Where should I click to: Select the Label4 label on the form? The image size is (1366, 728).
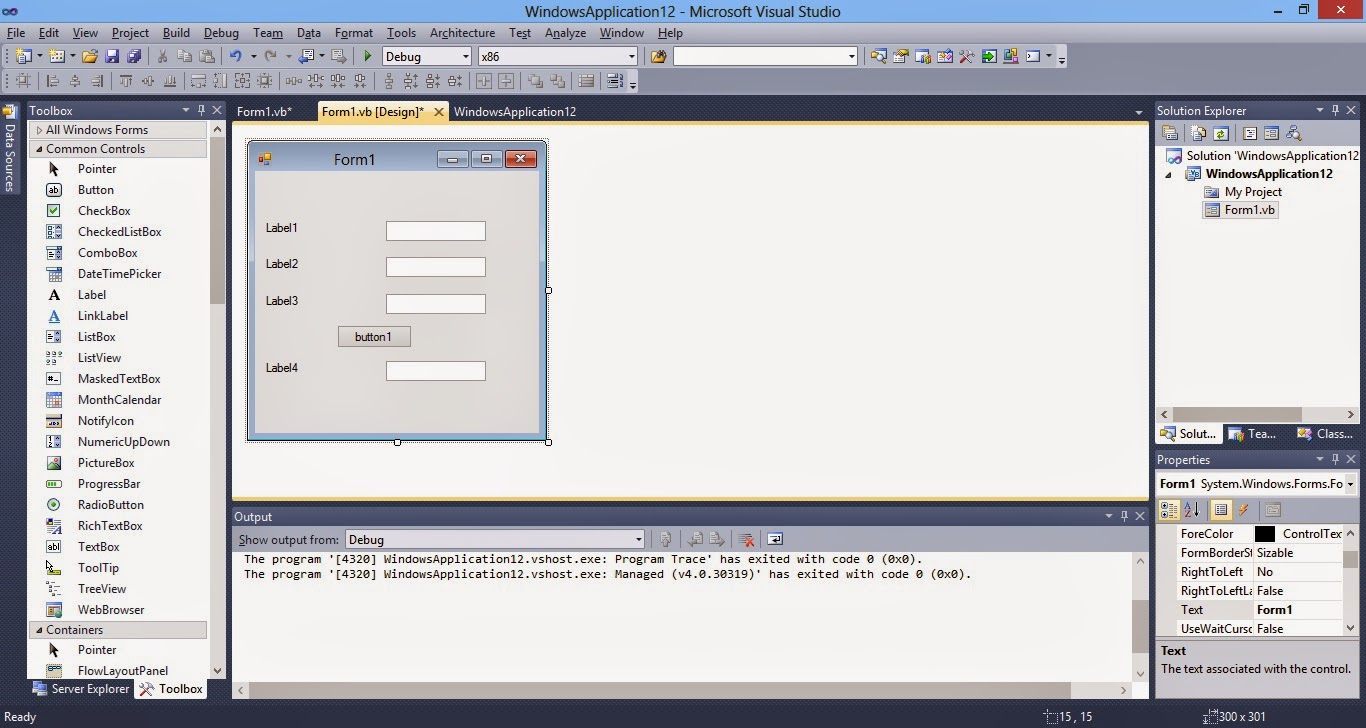(282, 368)
